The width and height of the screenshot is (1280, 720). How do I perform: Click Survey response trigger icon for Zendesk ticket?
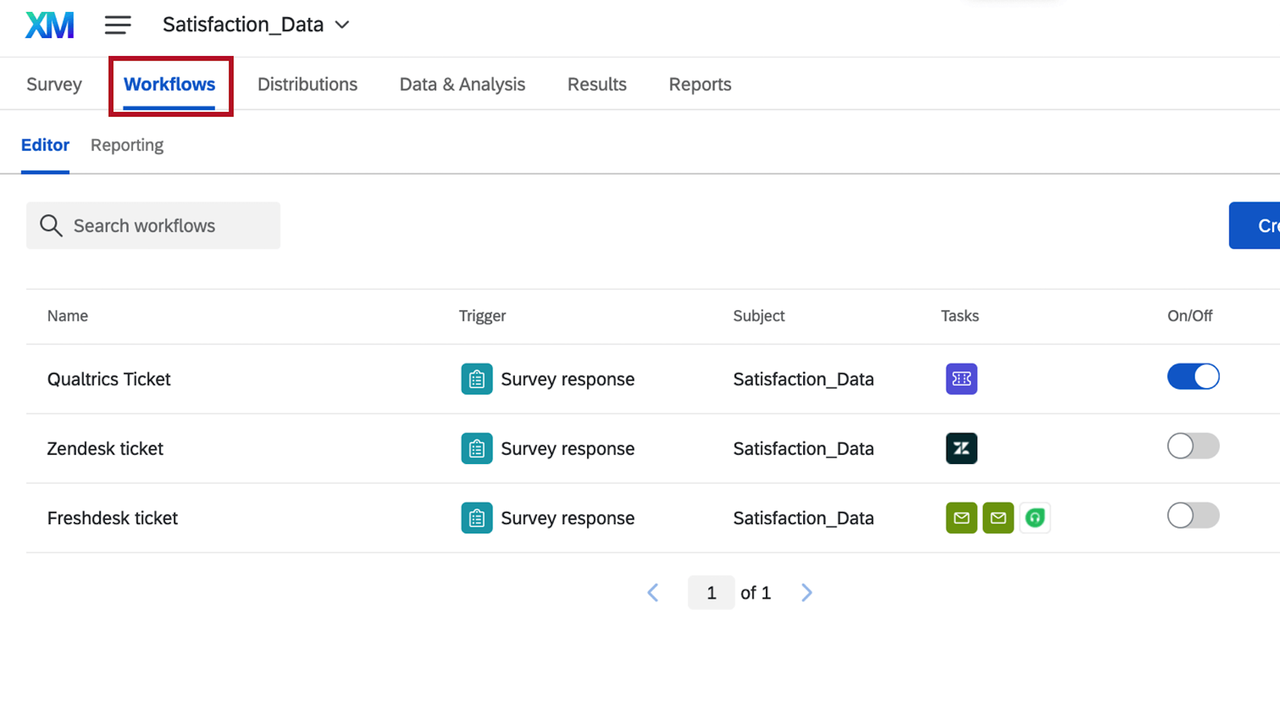point(477,448)
